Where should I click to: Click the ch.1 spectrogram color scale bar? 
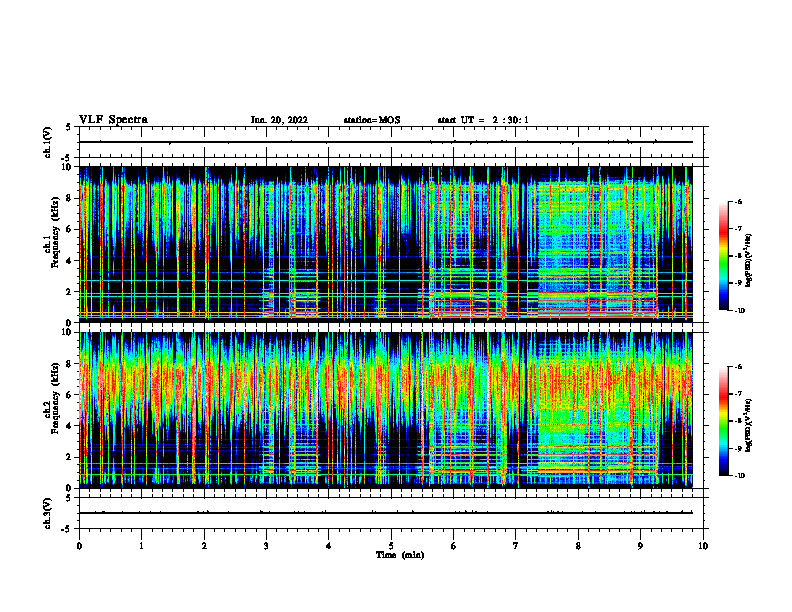click(723, 256)
